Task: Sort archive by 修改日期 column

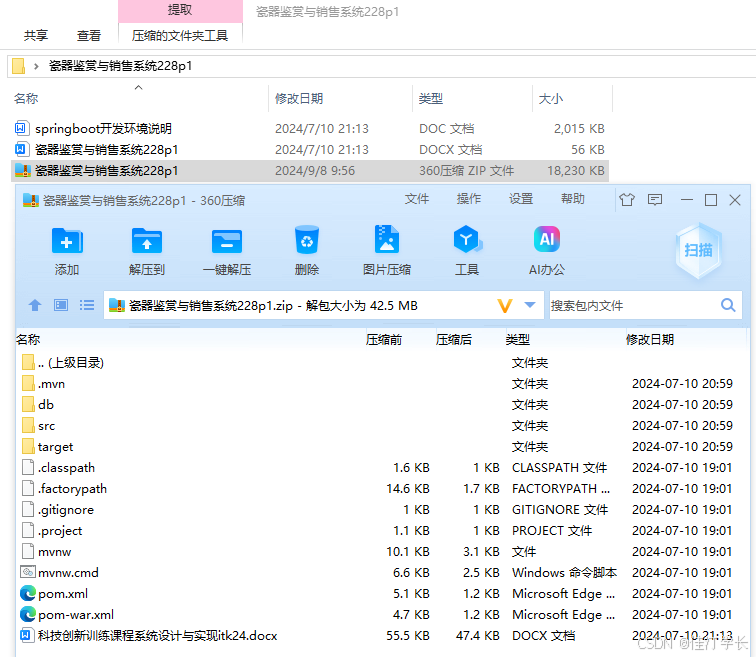Action: pyautogui.click(x=649, y=340)
